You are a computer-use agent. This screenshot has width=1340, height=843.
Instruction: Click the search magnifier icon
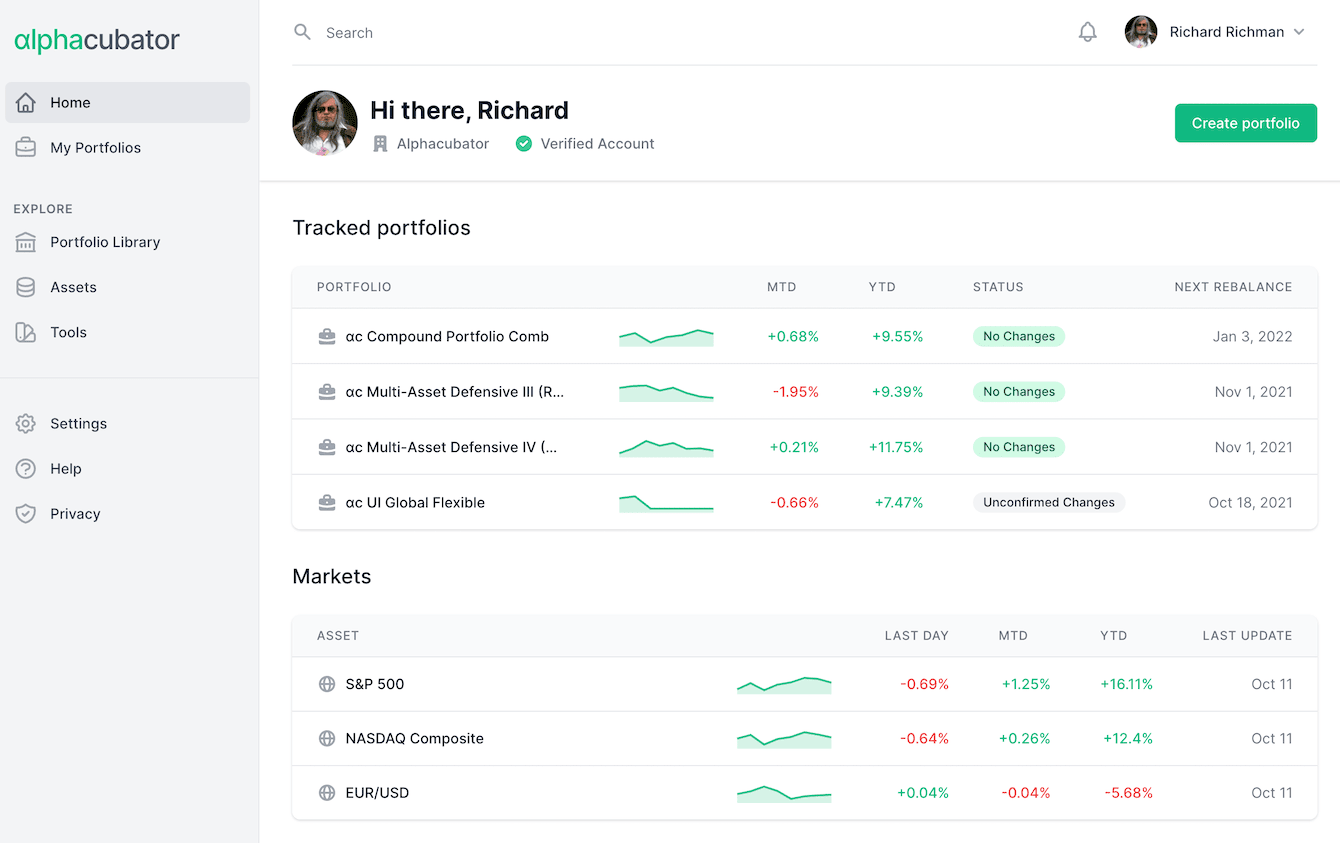tap(302, 32)
